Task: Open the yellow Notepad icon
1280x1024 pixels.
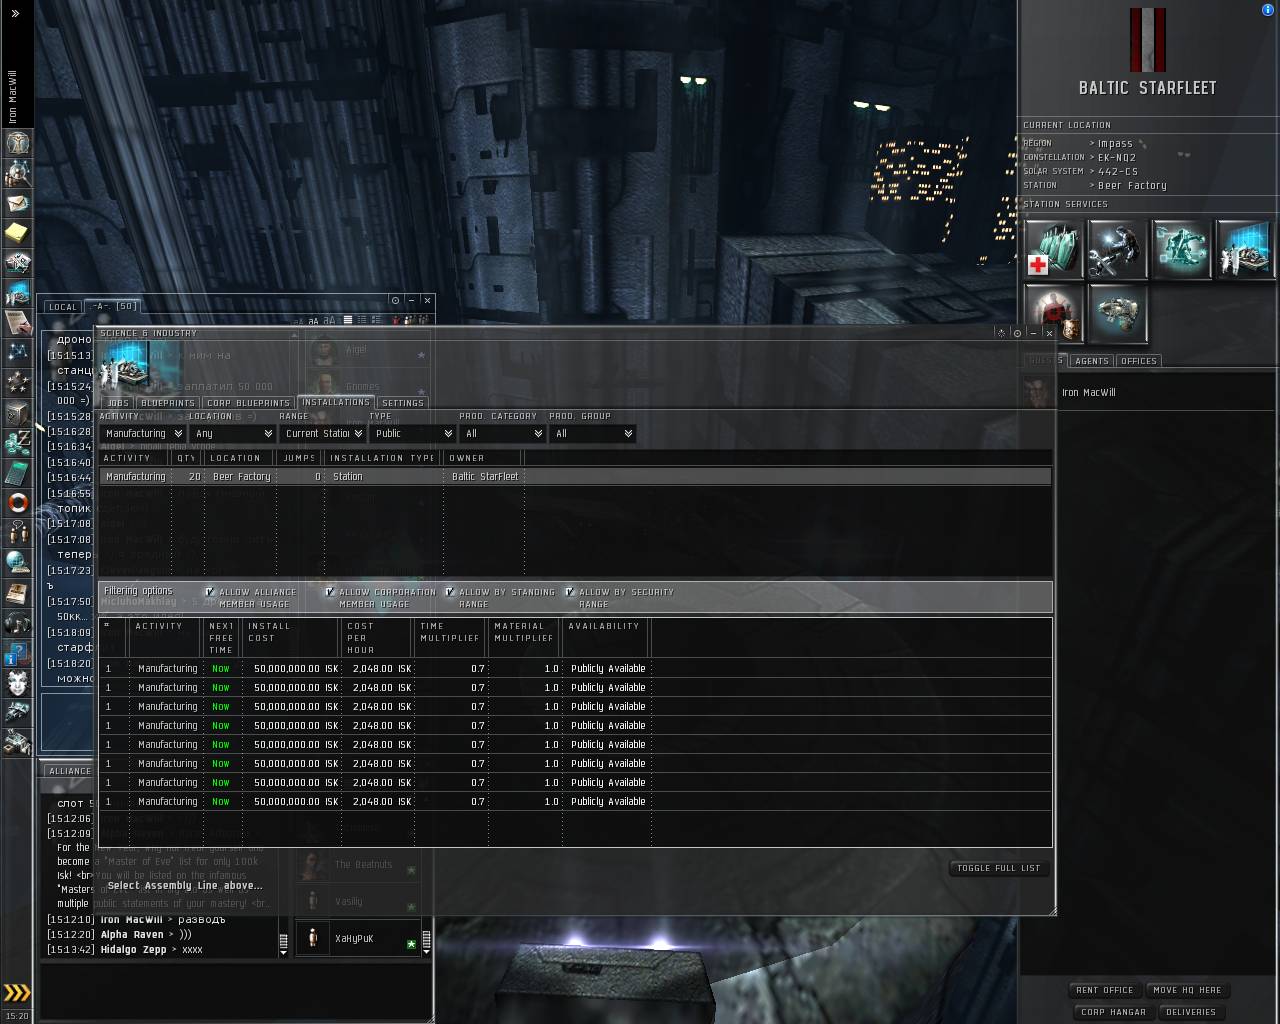Action: pyautogui.click(x=17, y=233)
